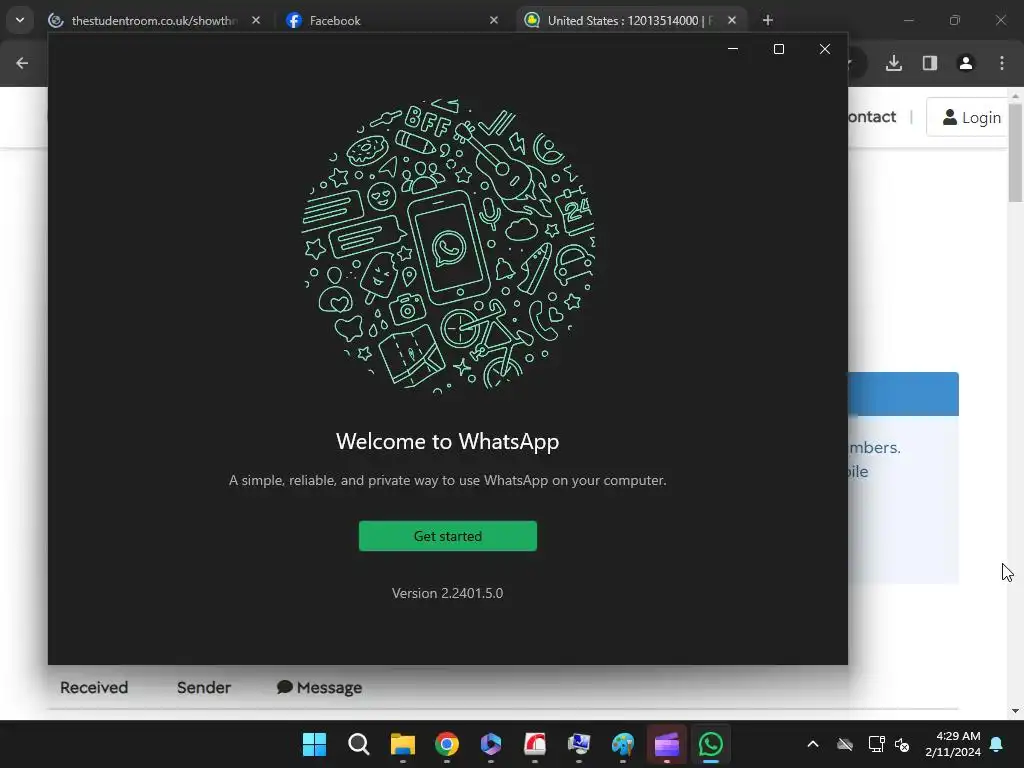Open Chrome downloads icon
Viewport: 1024px width, 768px height.
[894, 63]
